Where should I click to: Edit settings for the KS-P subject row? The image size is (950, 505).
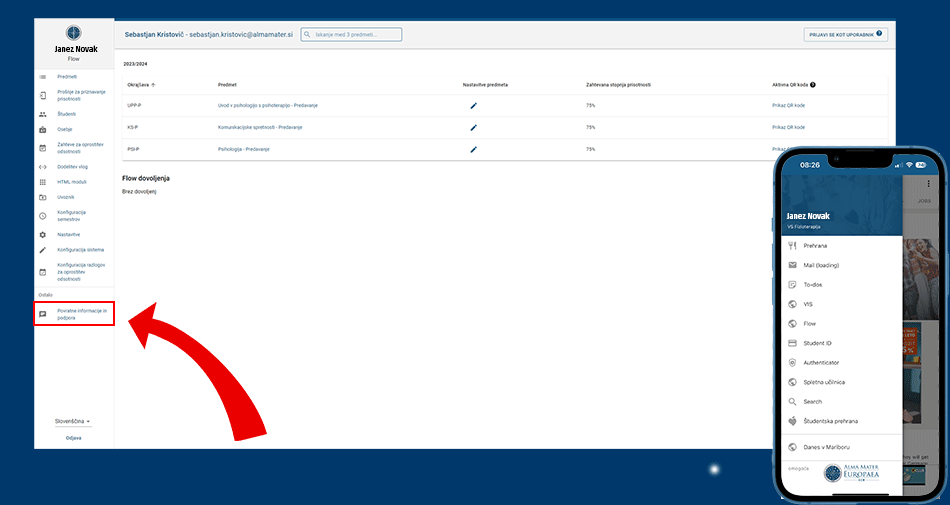pyautogui.click(x=473, y=127)
